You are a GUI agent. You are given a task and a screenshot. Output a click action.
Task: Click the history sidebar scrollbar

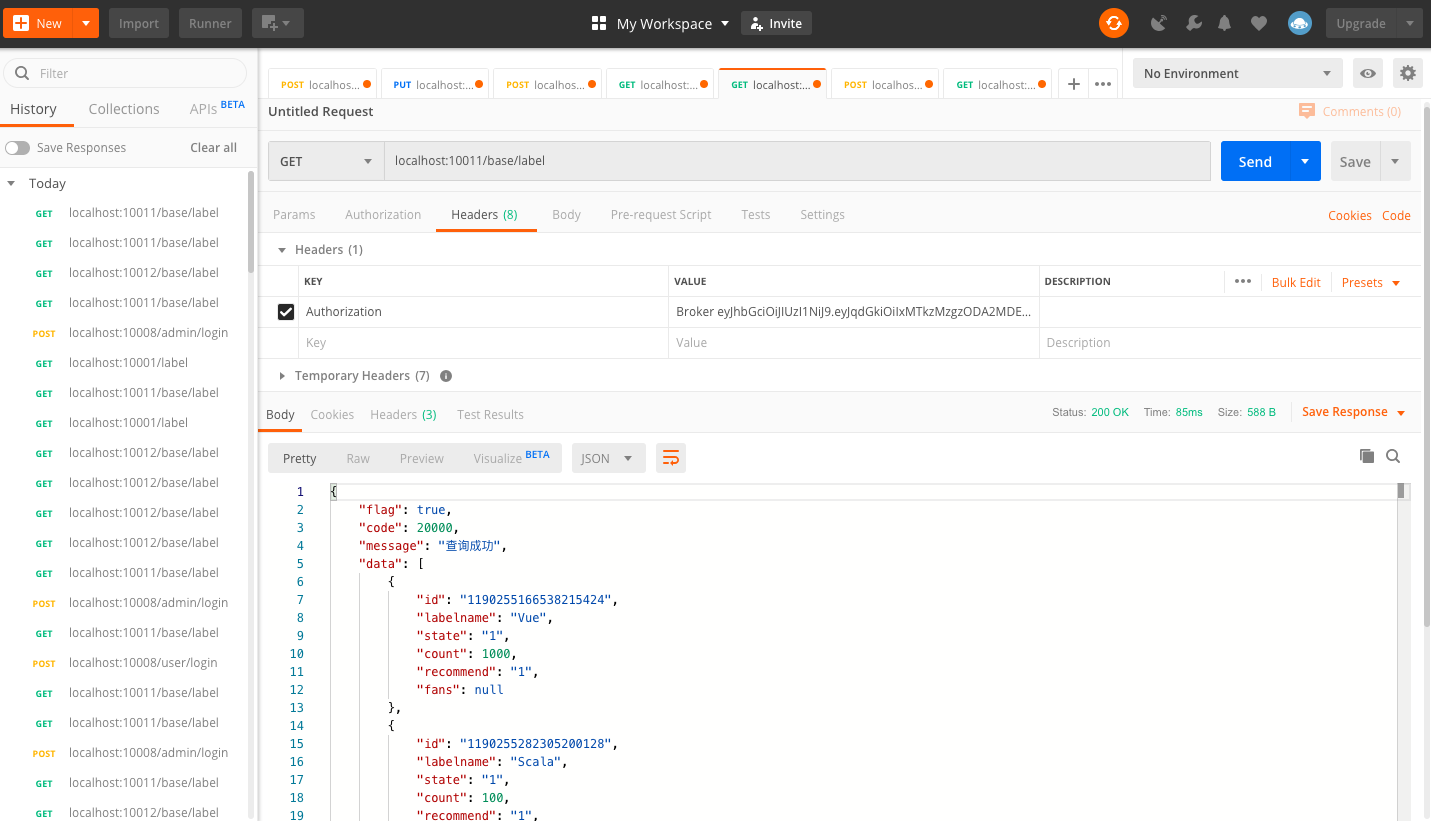(251, 222)
